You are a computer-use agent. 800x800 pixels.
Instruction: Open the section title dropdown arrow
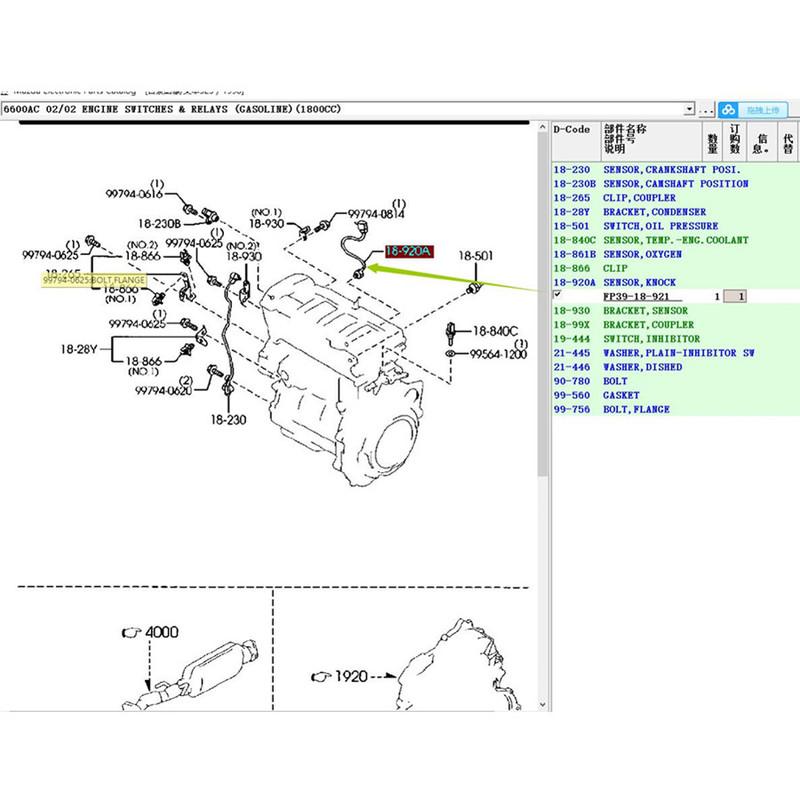691,109
